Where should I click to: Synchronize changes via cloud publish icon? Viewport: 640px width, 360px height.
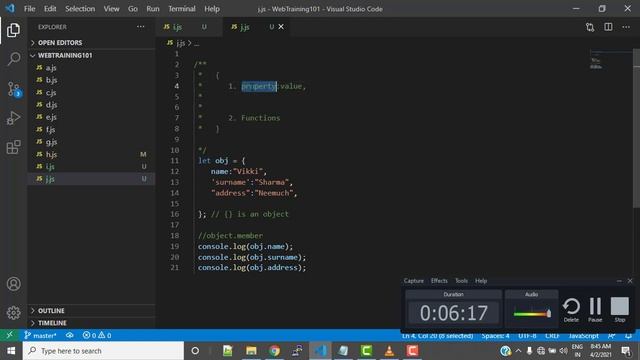coord(70,335)
